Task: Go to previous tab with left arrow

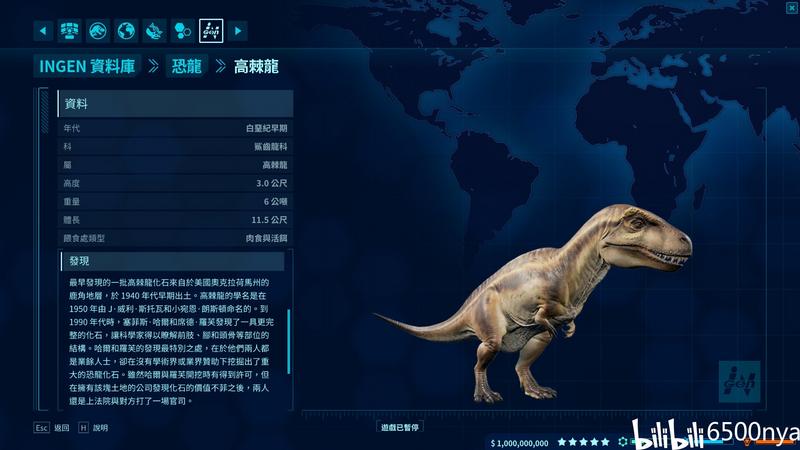Action: (43, 31)
